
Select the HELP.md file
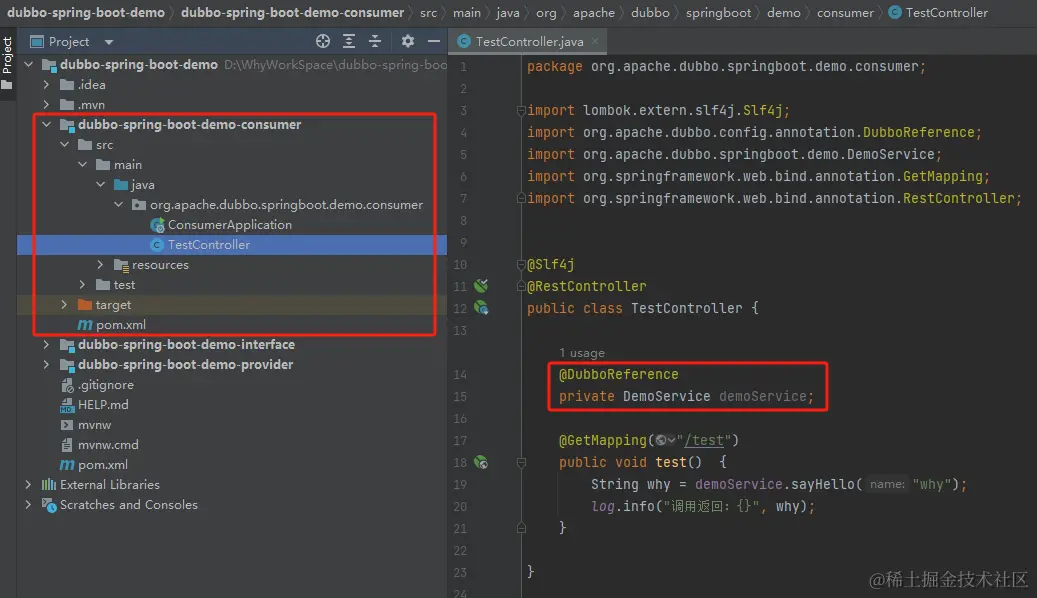pyautogui.click(x=103, y=404)
